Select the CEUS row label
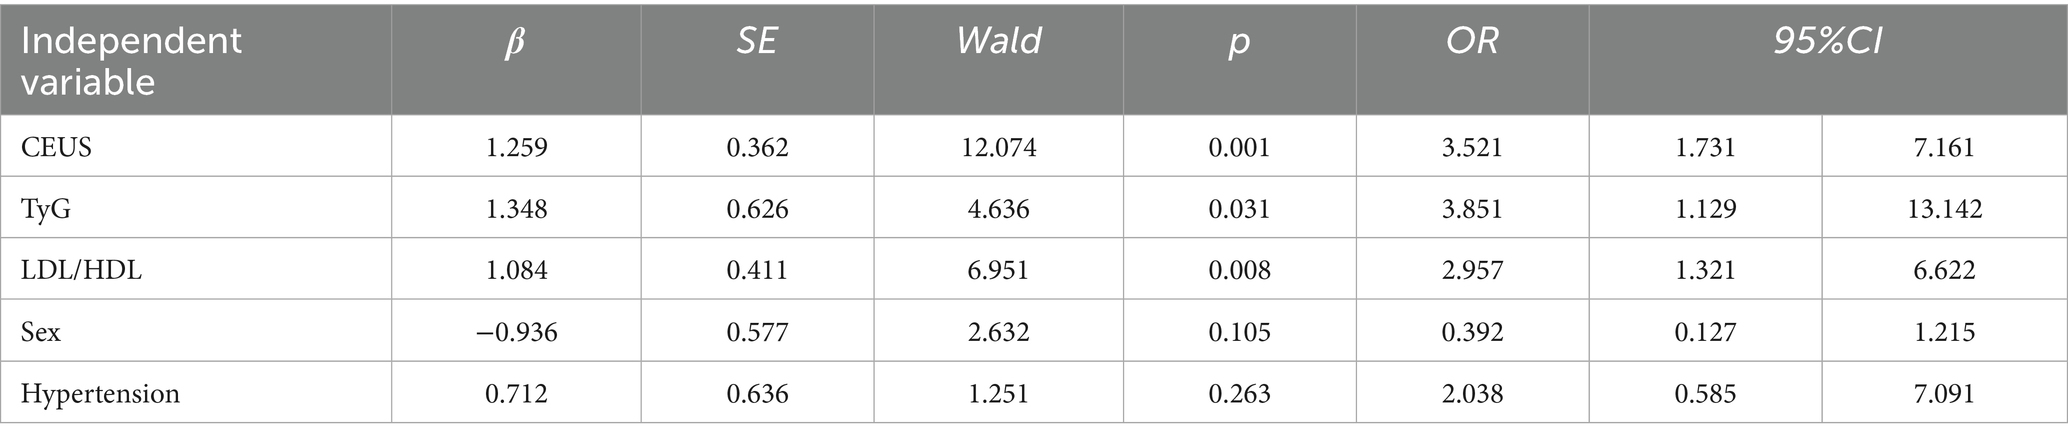The width and height of the screenshot is (2068, 441). [56, 148]
